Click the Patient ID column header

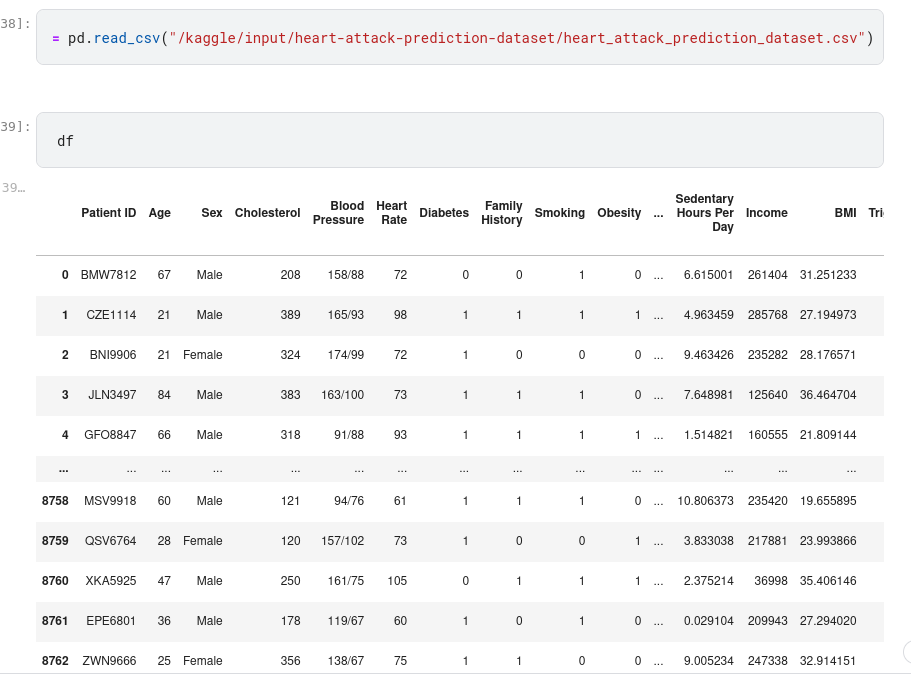click(x=108, y=213)
